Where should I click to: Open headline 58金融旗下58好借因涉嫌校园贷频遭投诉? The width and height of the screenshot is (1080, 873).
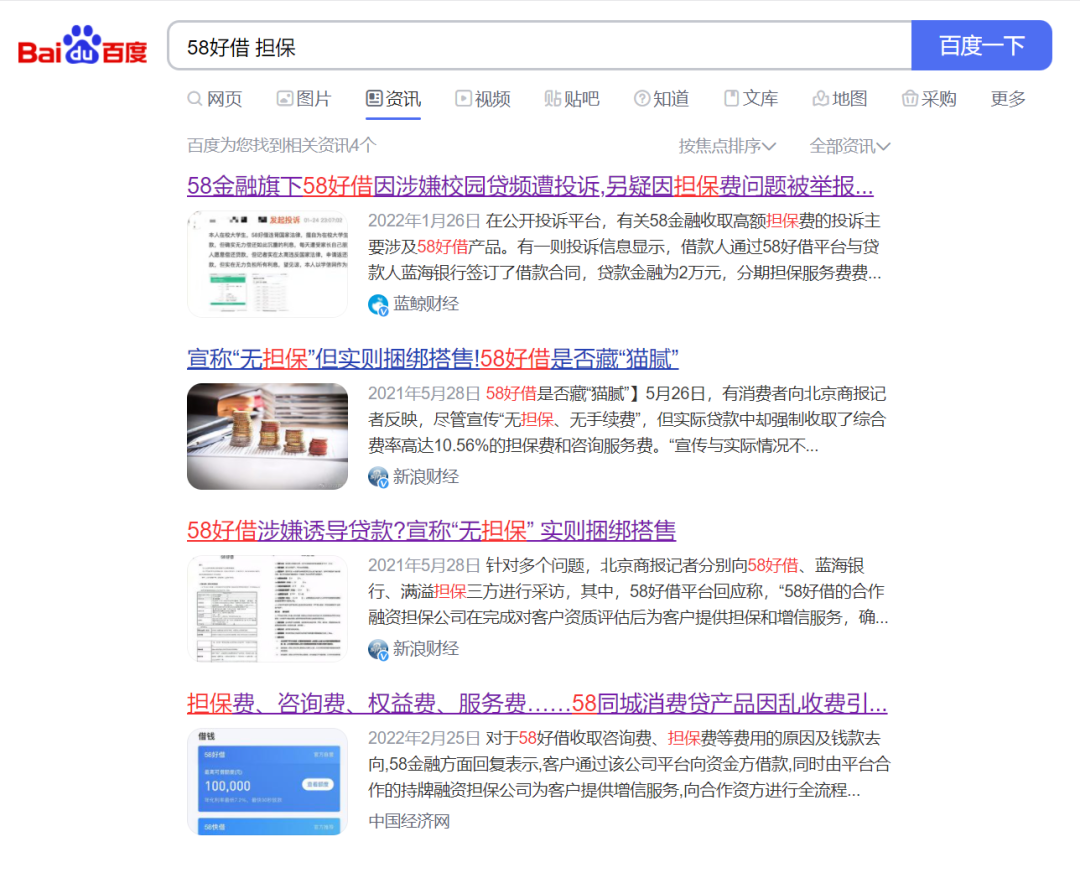click(530, 186)
